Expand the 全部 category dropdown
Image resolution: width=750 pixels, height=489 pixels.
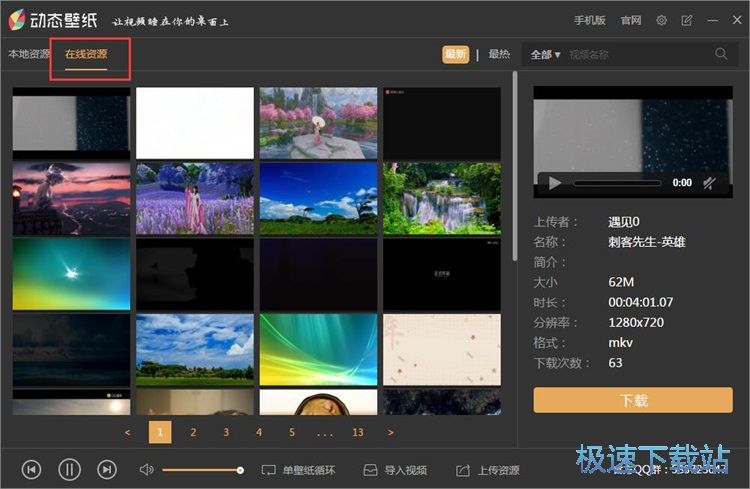click(546, 54)
